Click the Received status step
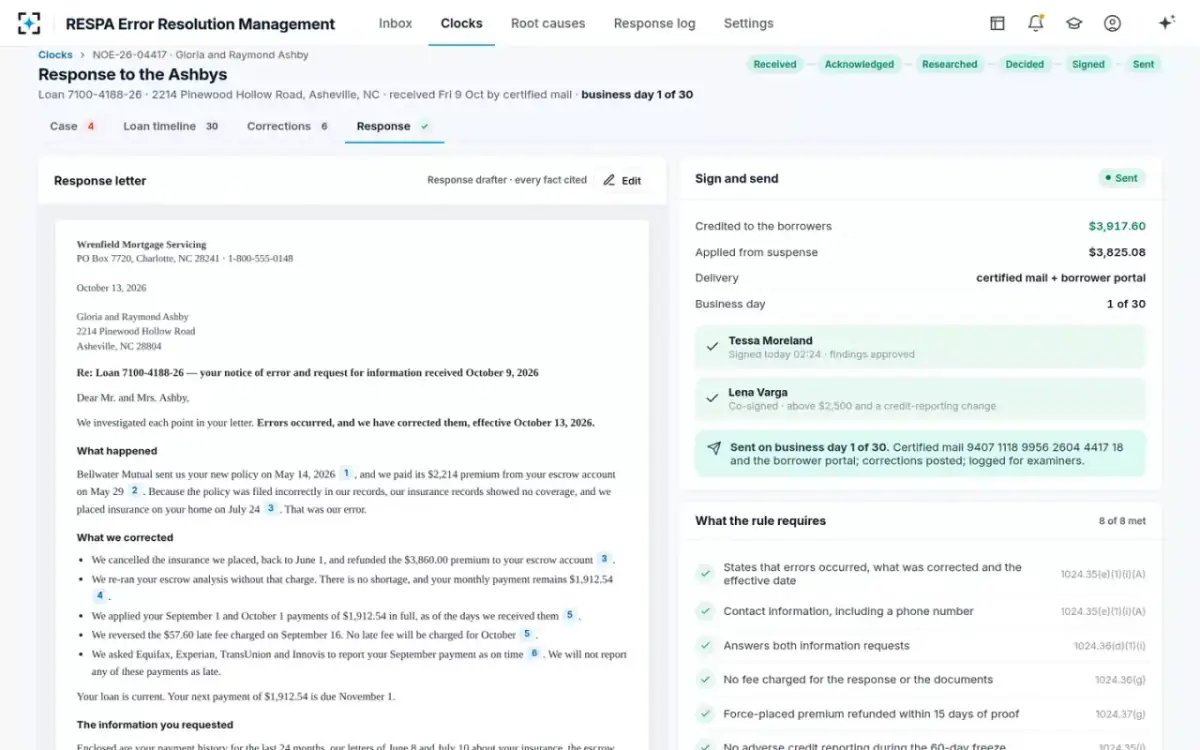Image resolution: width=1200 pixels, height=750 pixels. point(775,64)
